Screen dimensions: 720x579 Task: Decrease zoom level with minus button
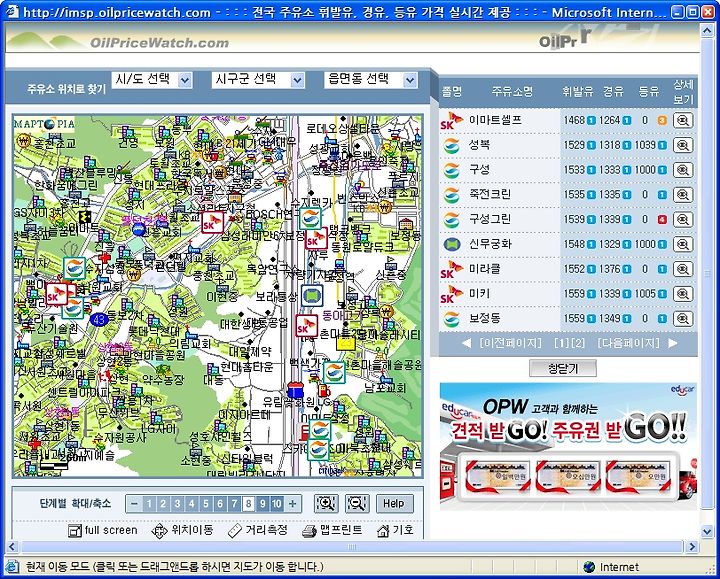click(134, 504)
